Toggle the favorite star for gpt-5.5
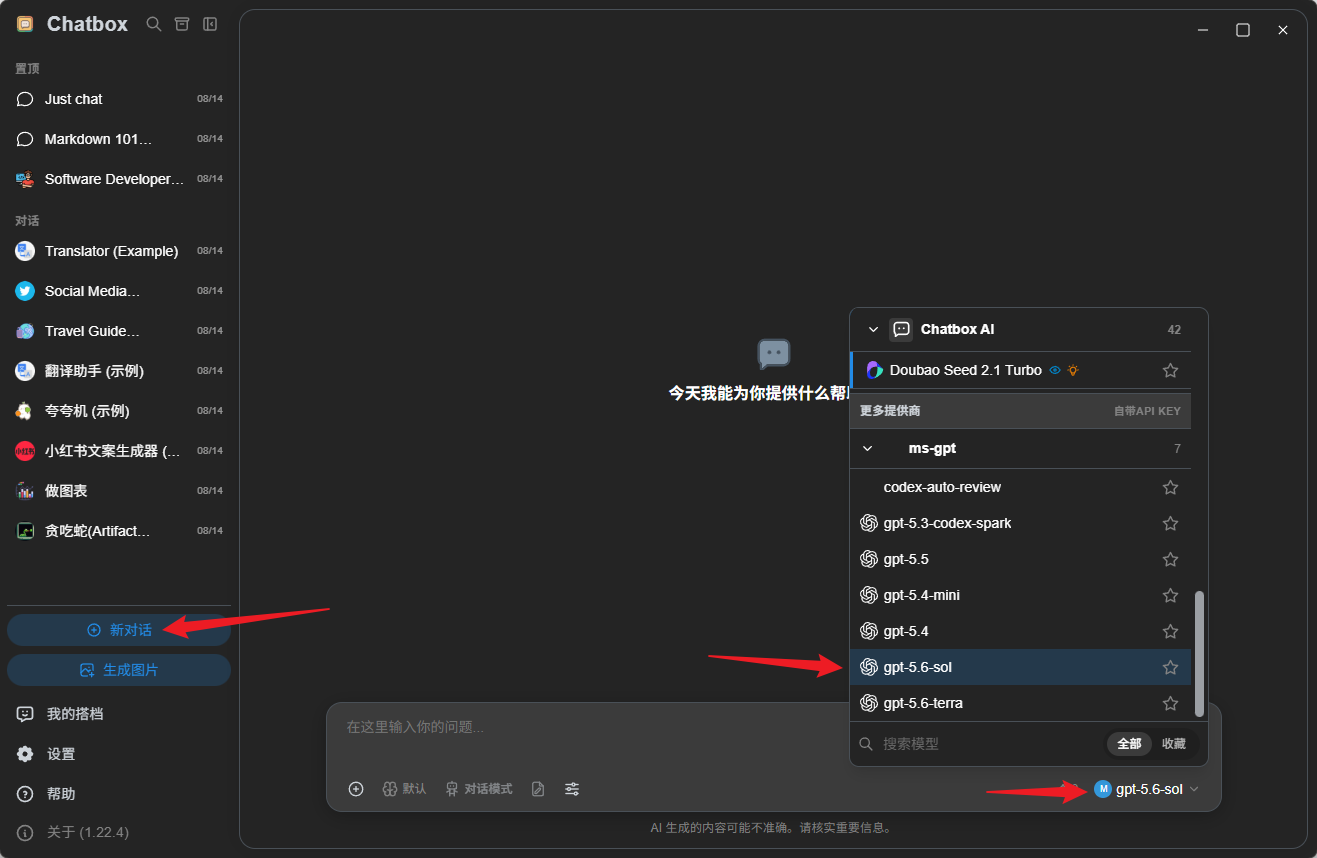Image resolution: width=1317 pixels, height=858 pixels. tap(1170, 559)
